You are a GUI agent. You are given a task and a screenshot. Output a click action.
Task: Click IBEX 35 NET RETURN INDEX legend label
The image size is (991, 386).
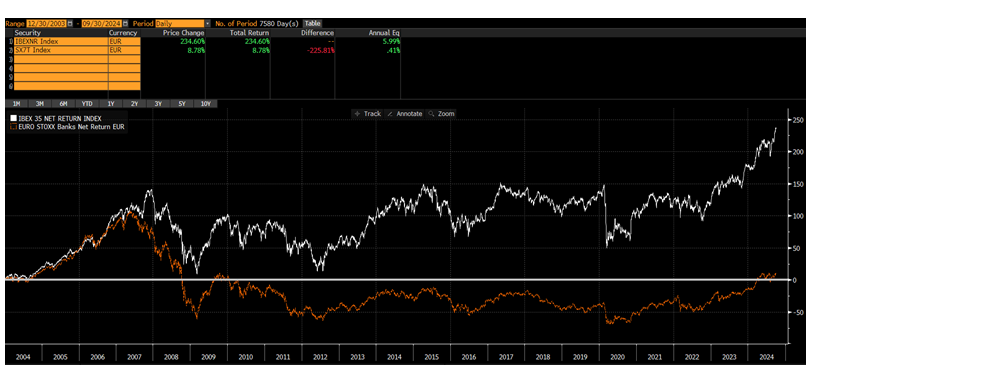tap(60, 118)
